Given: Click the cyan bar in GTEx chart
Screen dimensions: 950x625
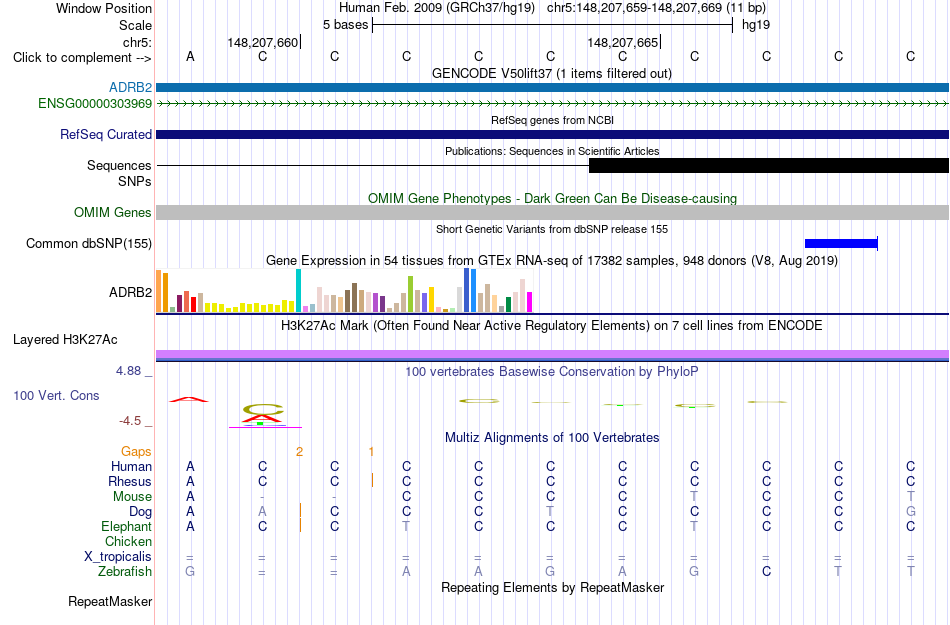Looking at the screenshot, I should [298, 291].
